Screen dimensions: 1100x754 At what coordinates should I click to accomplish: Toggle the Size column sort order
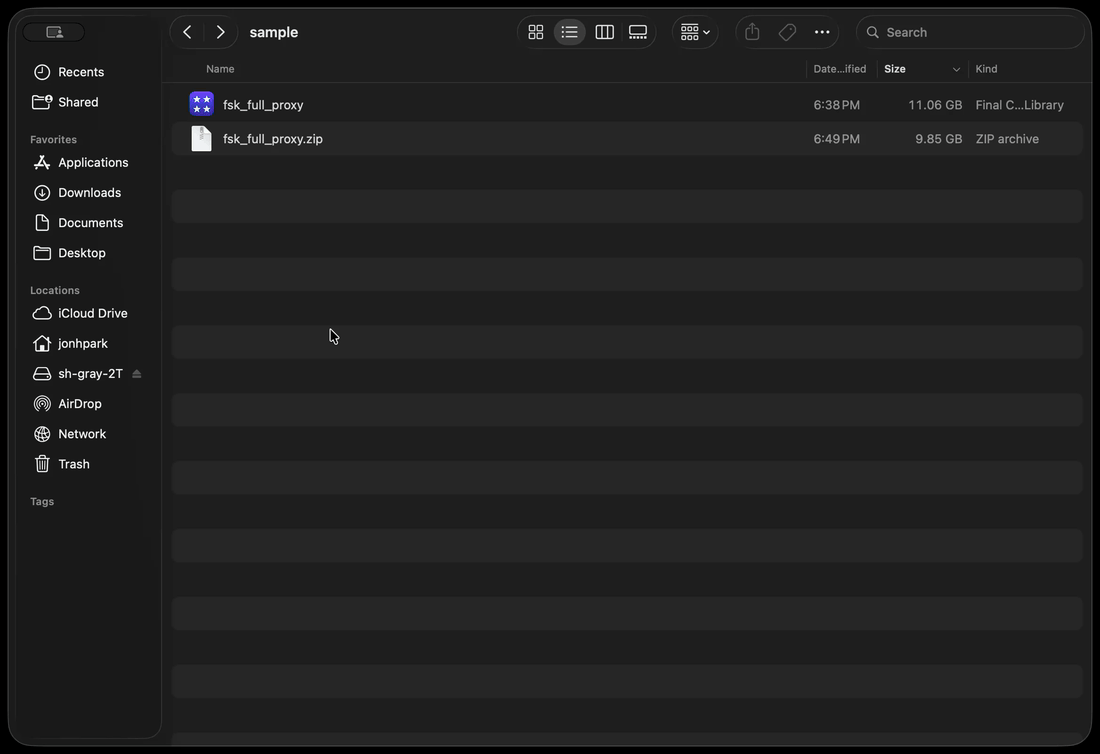(922, 69)
